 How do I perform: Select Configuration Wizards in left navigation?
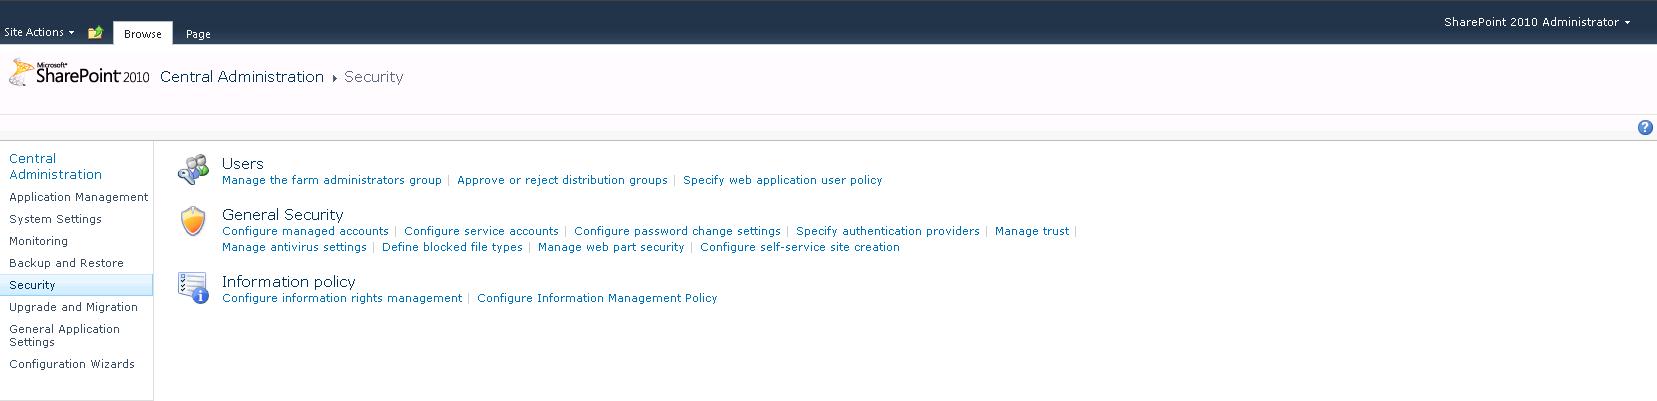click(72, 365)
